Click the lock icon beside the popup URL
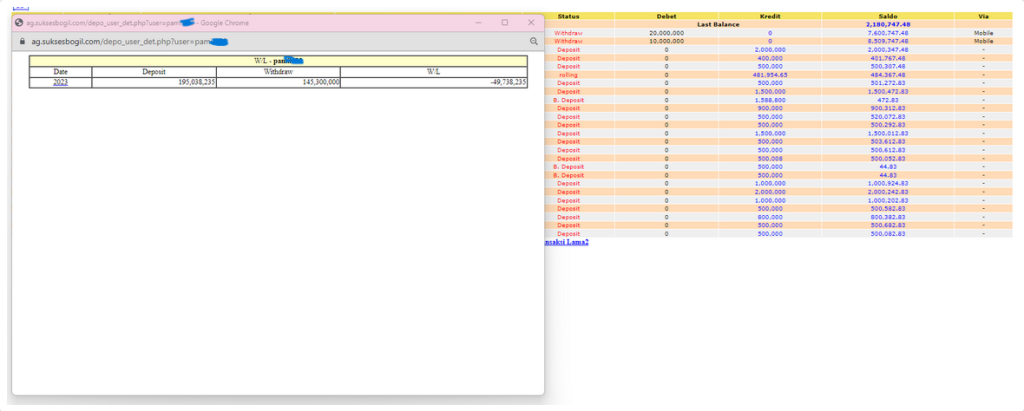The image size is (1024, 411). [22, 41]
